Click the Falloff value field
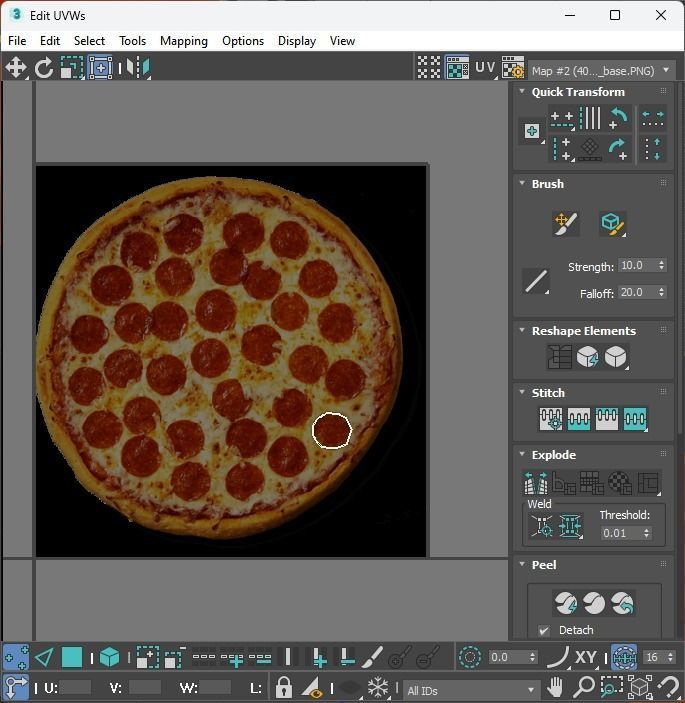The height and width of the screenshot is (703, 685). [637, 292]
